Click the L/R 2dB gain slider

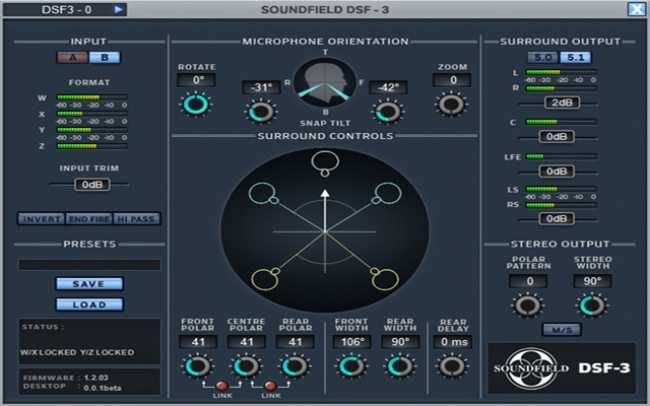tap(562, 102)
